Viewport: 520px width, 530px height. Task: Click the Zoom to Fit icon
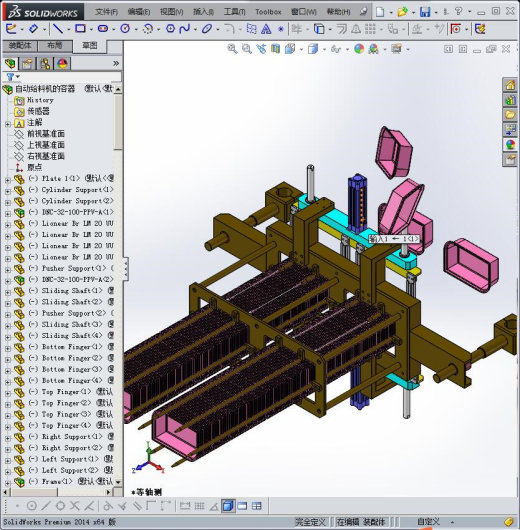[232, 49]
